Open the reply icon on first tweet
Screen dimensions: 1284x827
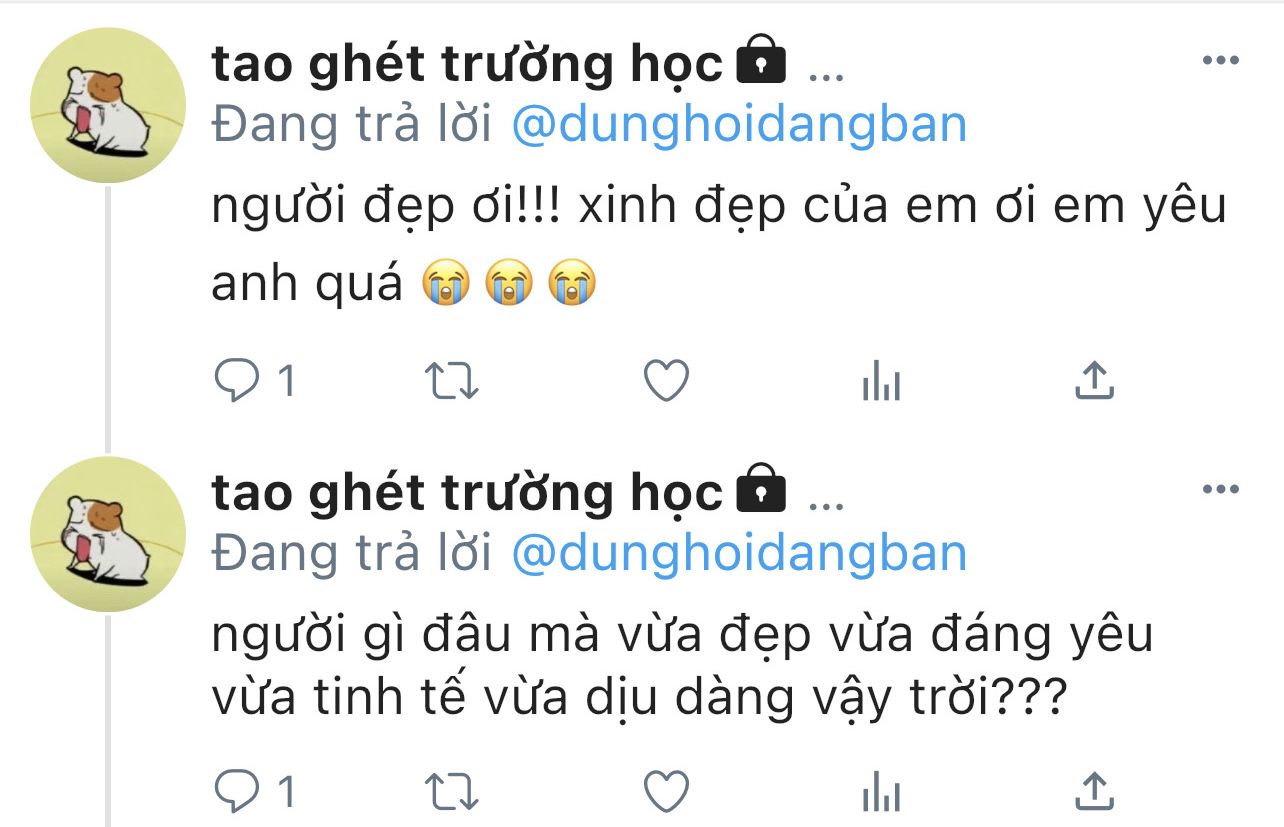(237, 381)
